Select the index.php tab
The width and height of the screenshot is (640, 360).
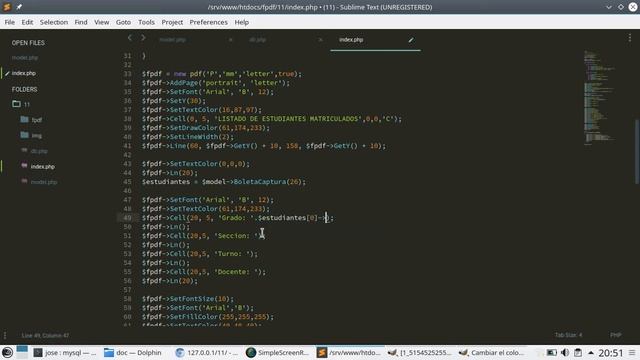(x=351, y=40)
